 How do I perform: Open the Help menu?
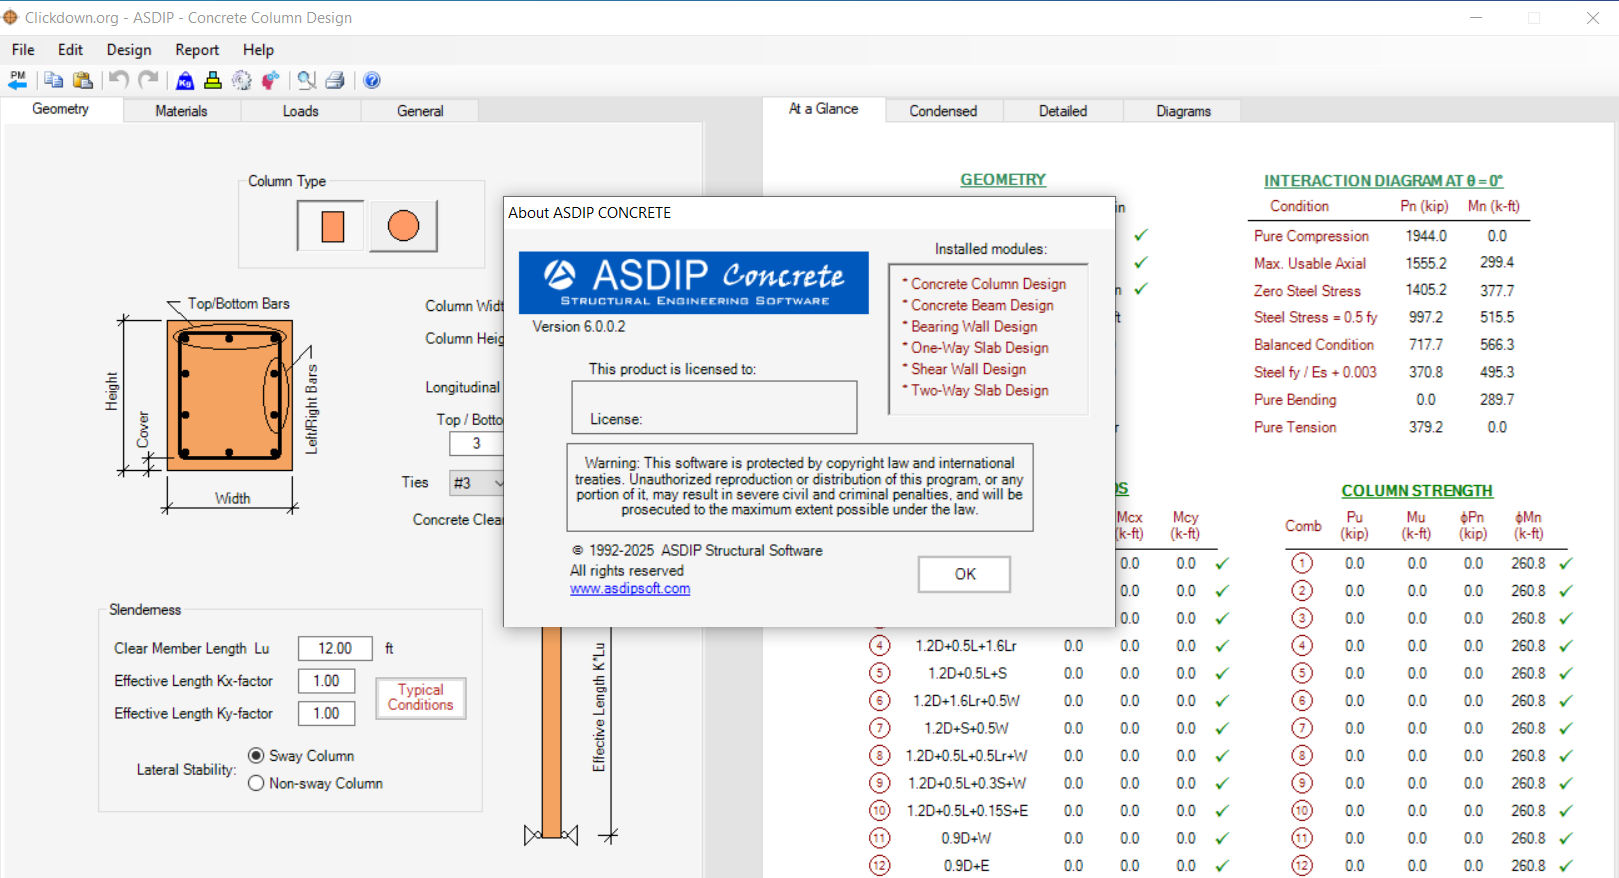click(x=258, y=50)
